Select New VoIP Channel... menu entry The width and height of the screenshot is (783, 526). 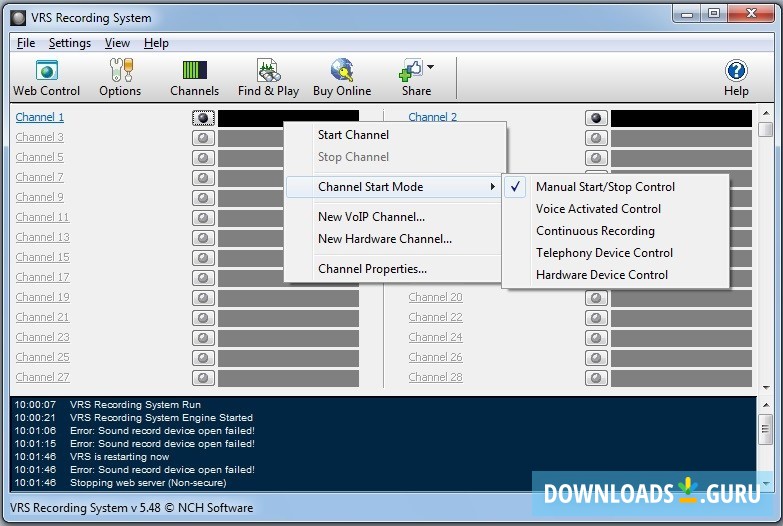coord(394,217)
